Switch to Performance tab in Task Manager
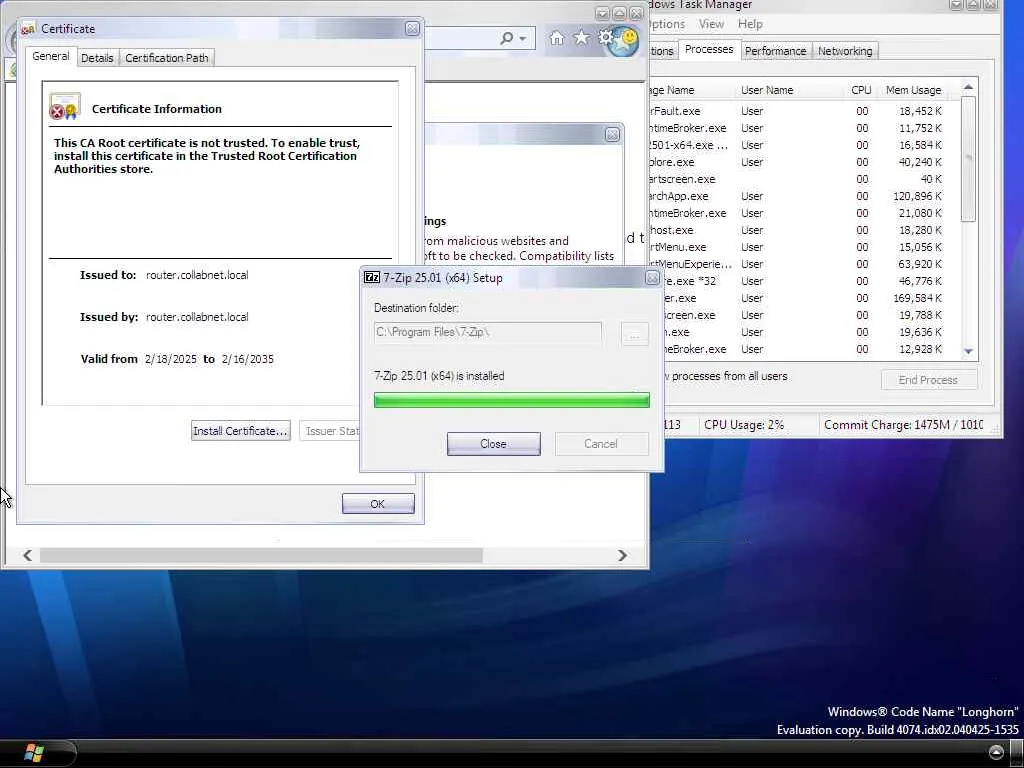The height and width of the screenshot is (768, 1024). coord(775,51)
